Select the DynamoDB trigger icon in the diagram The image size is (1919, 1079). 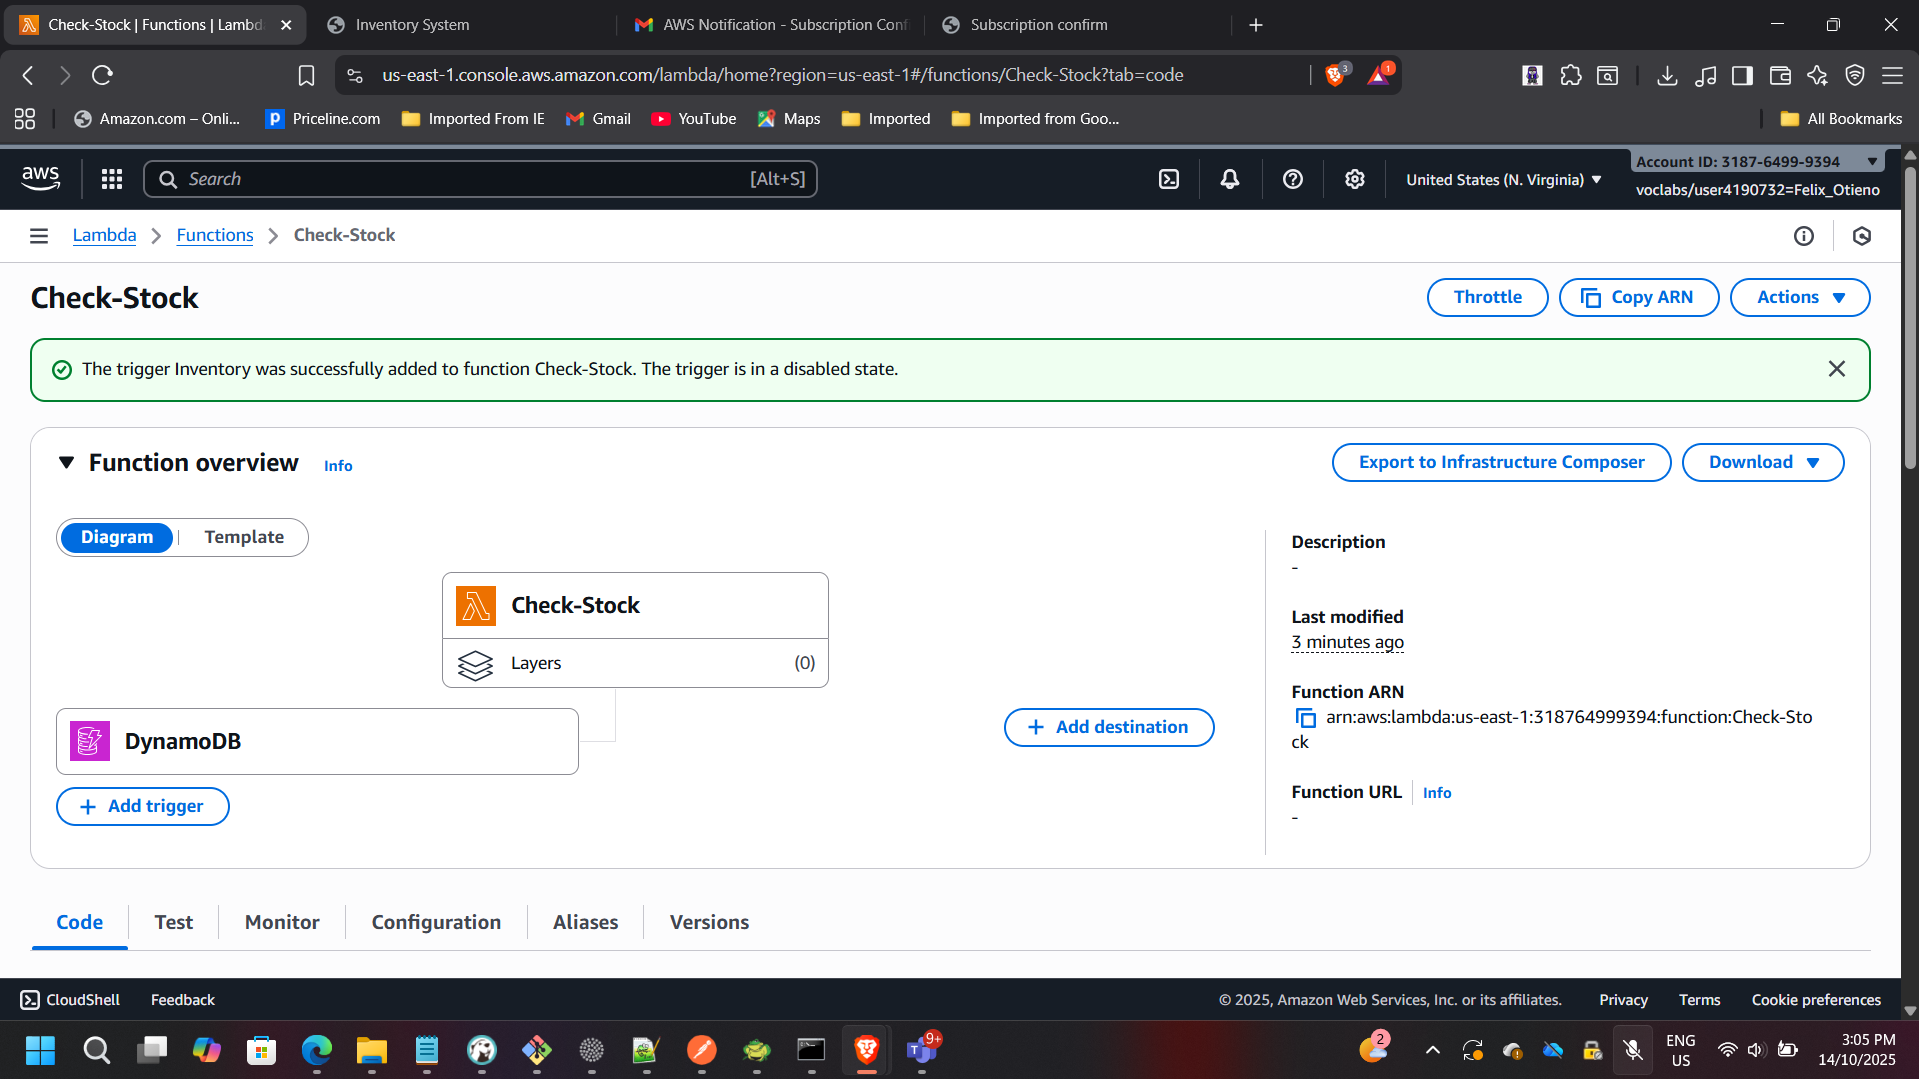tap(89, 741)
